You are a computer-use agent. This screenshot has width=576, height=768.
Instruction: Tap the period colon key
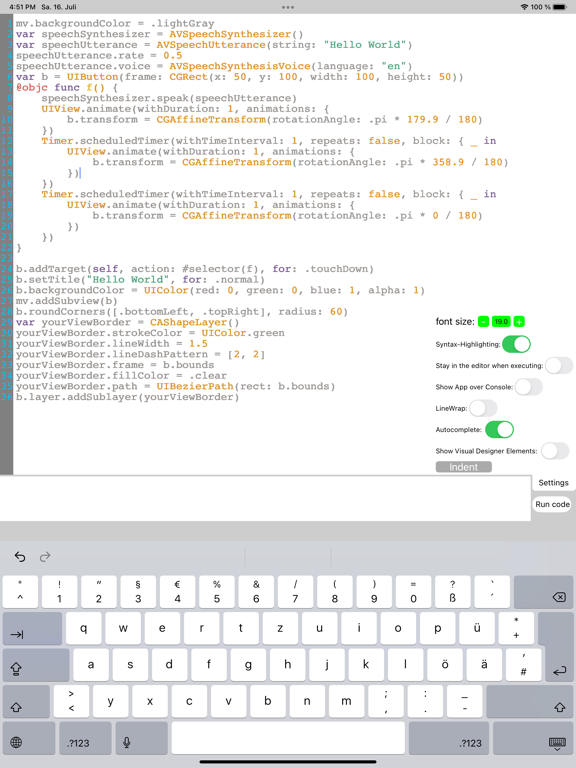tap(425, 701)
